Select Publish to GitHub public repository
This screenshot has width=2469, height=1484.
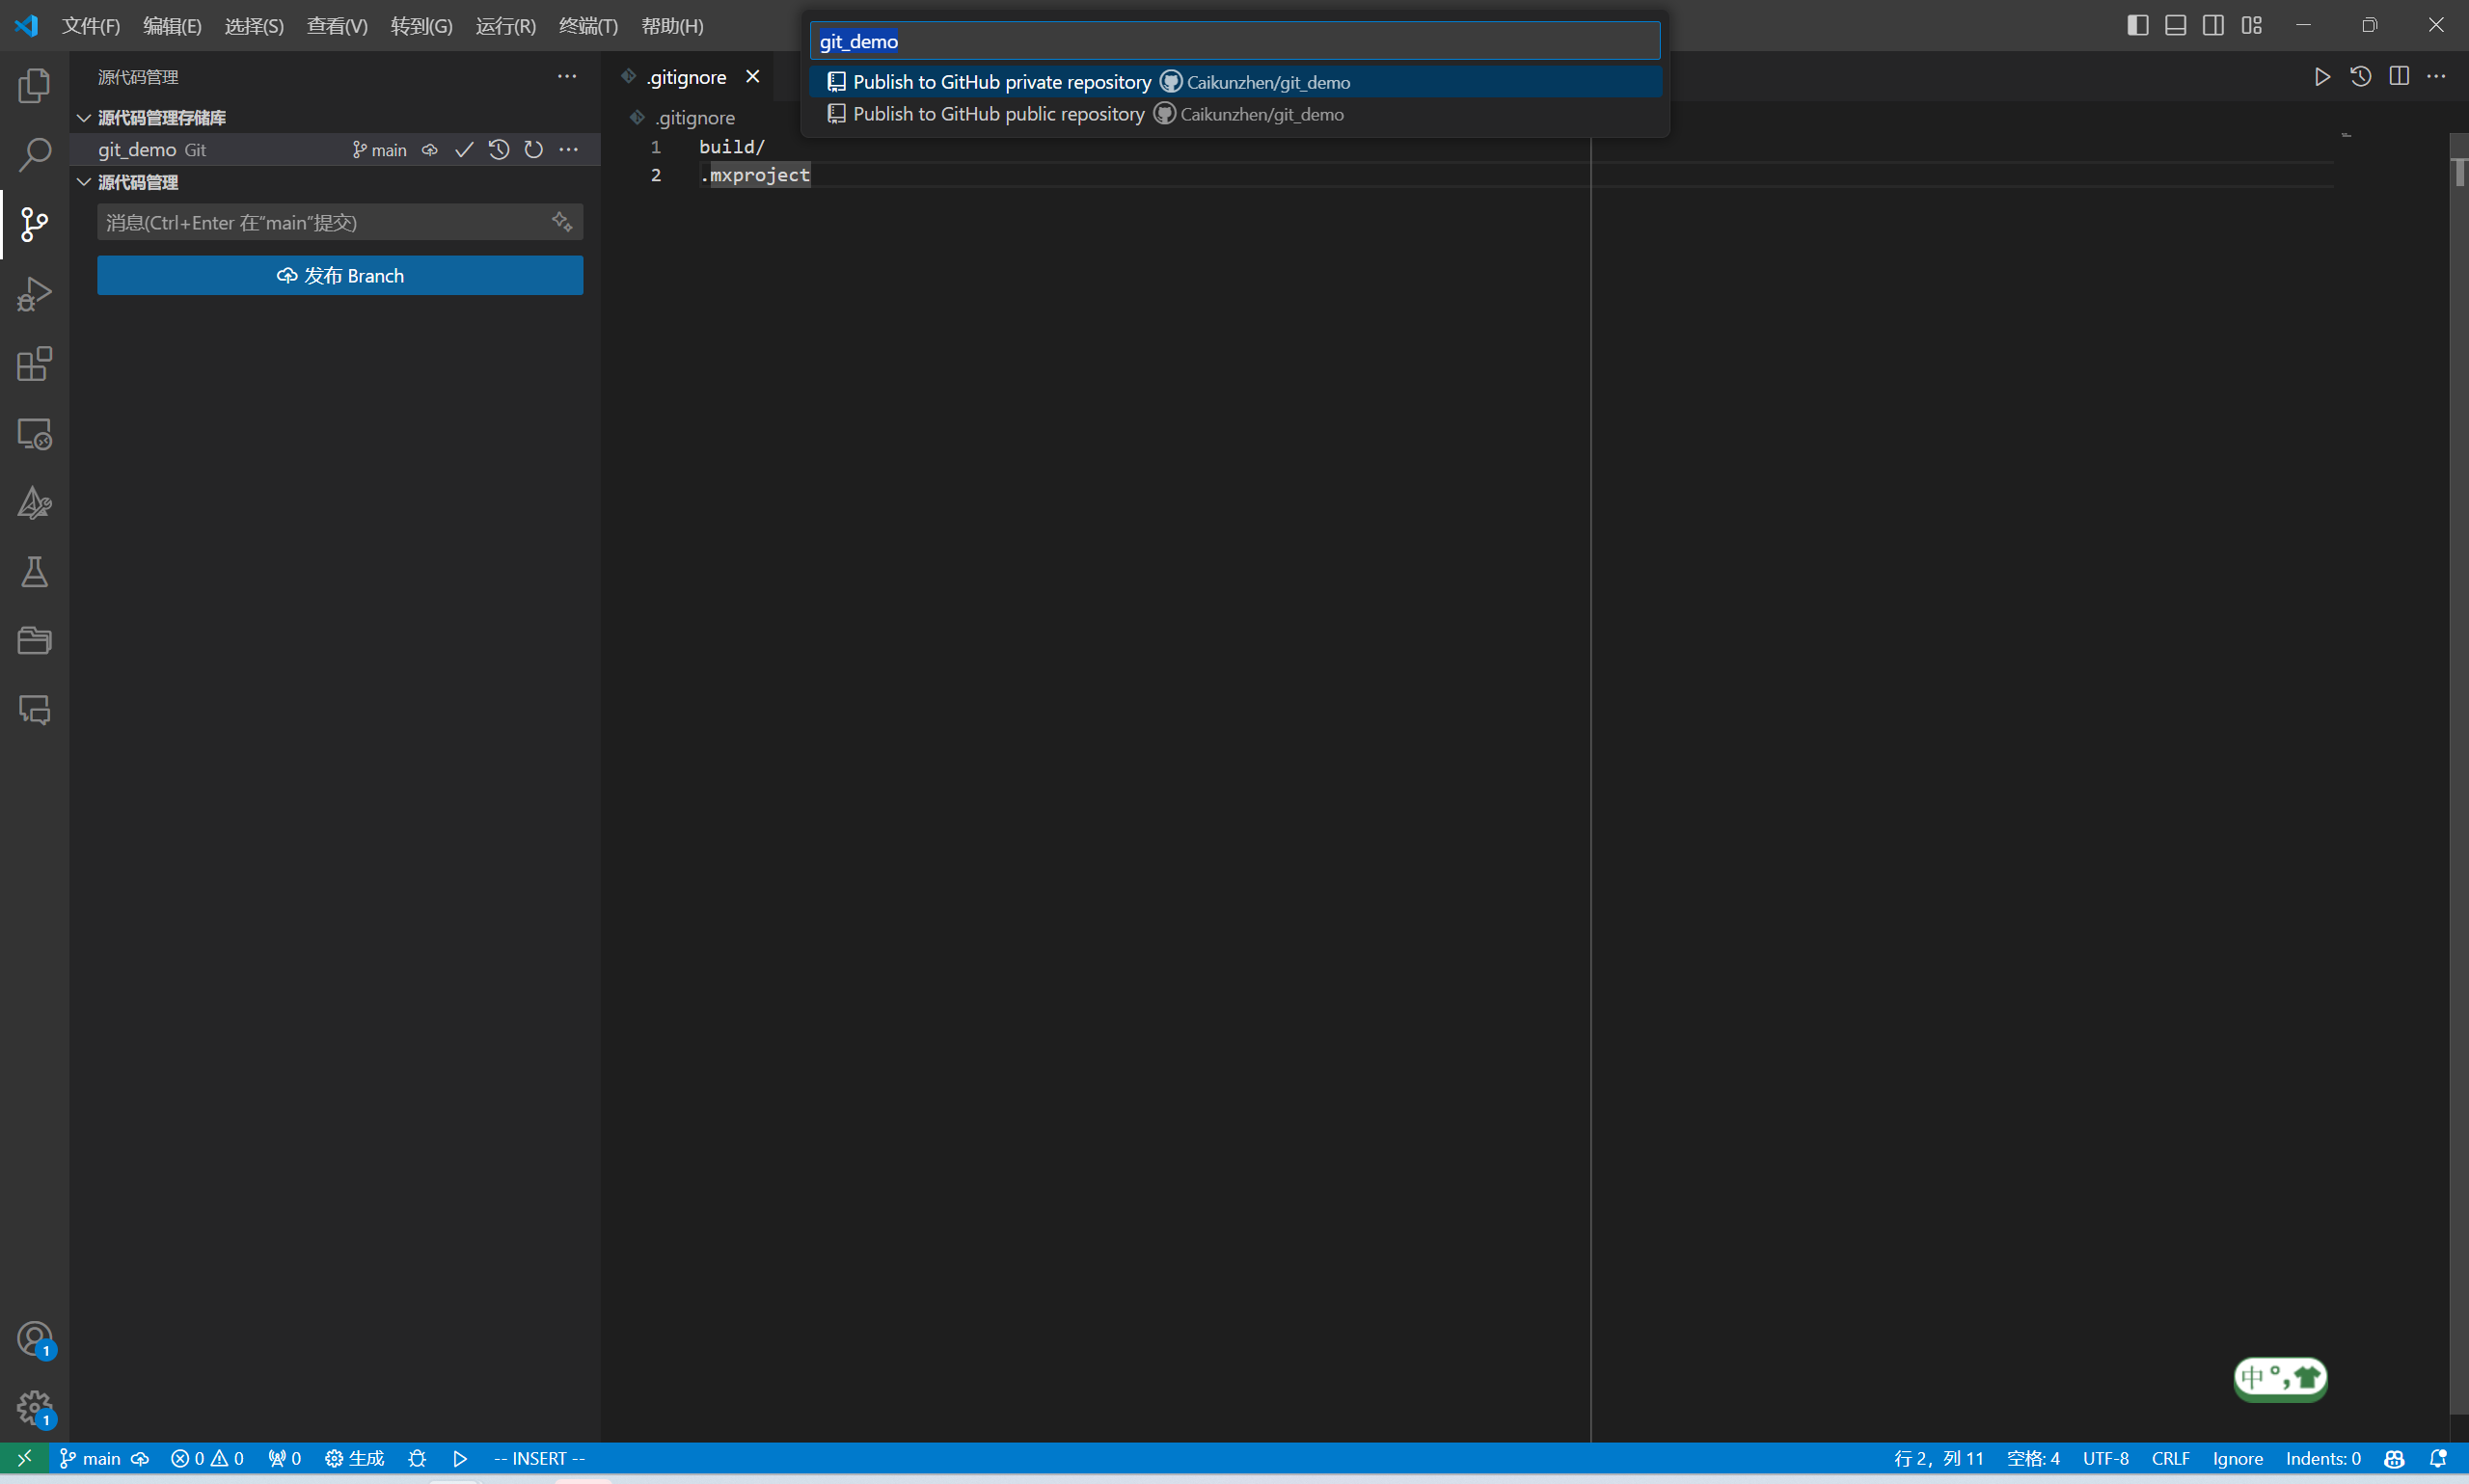click(x=998, y=114)
